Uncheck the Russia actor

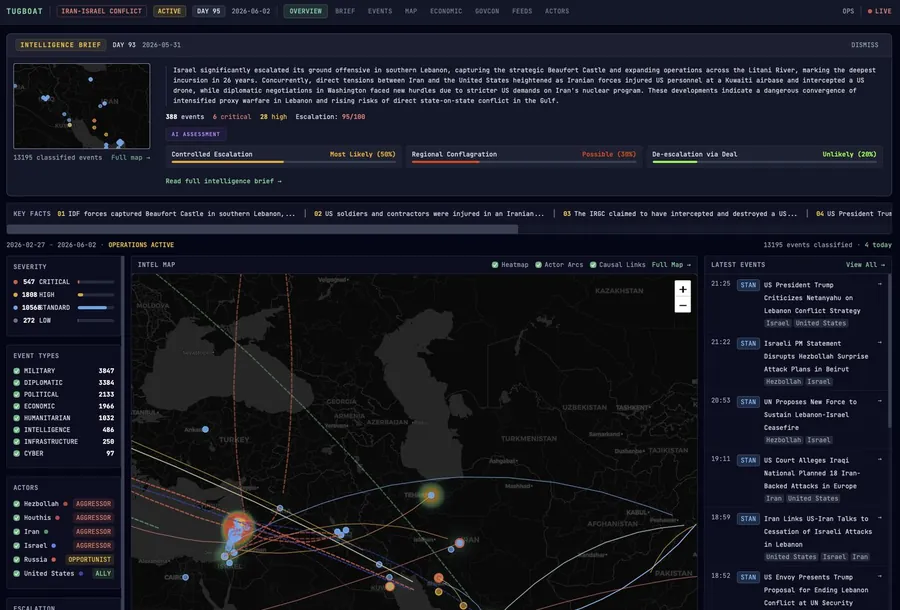[17, 560]
